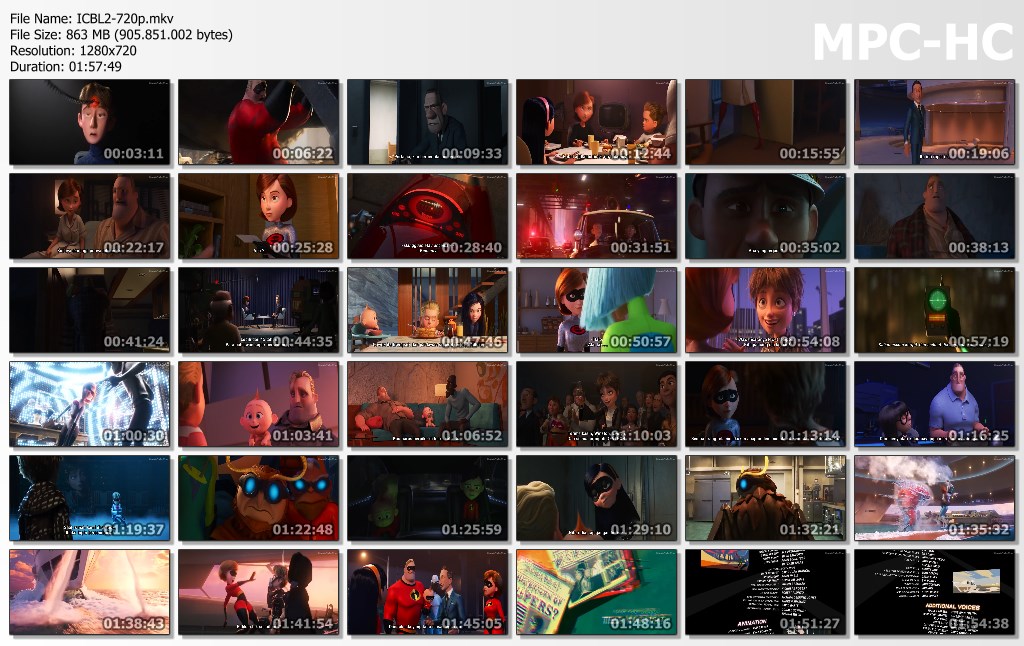
Task: Select the frame timestamped 00:22:17
Action: (89, 216)
